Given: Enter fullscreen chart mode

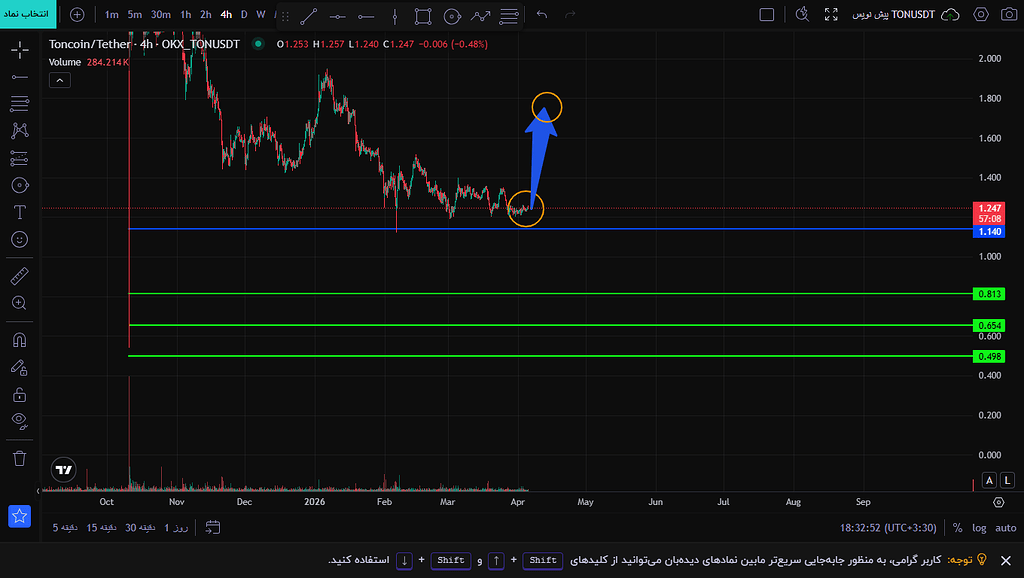Looking at the screenshot, I should [831, 14].
